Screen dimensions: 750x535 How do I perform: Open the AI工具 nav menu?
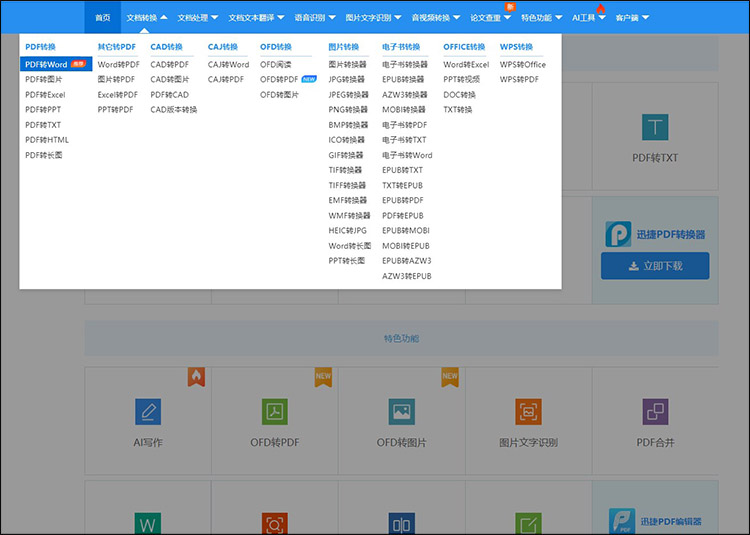(x=588, y=18)
